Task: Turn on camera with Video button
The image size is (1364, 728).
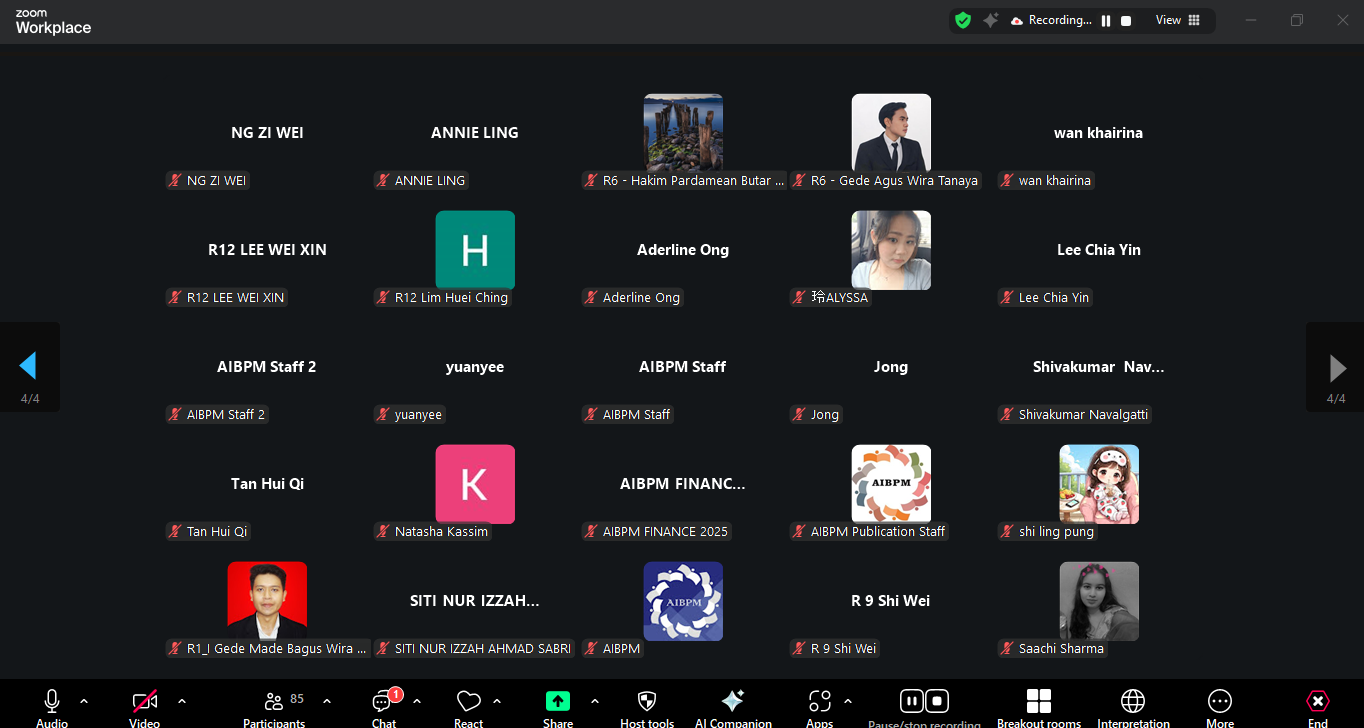Action: pos(145,704)
